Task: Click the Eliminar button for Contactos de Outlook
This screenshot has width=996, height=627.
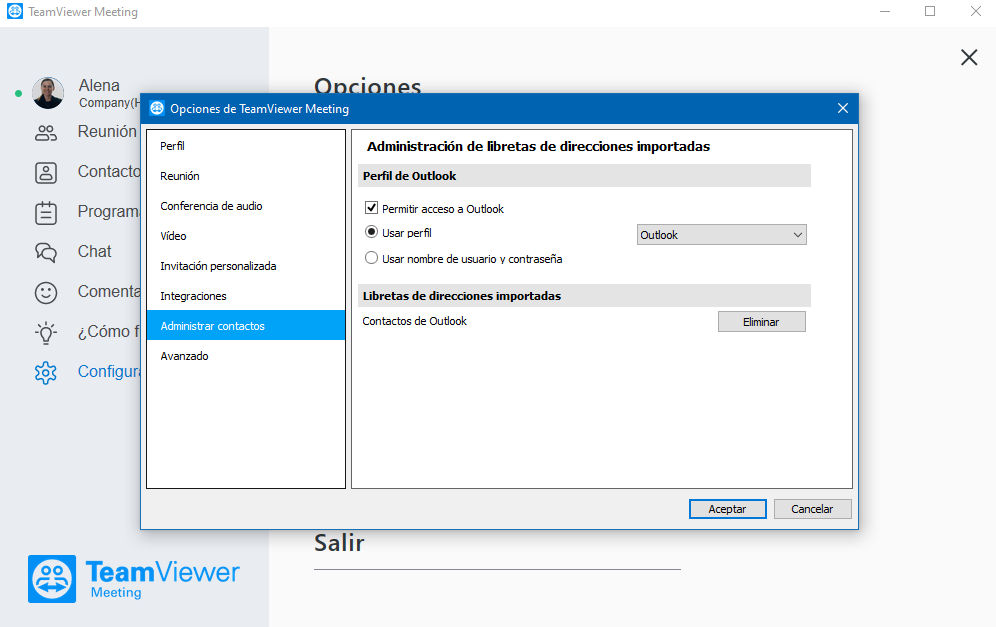Action: (762, 322)
